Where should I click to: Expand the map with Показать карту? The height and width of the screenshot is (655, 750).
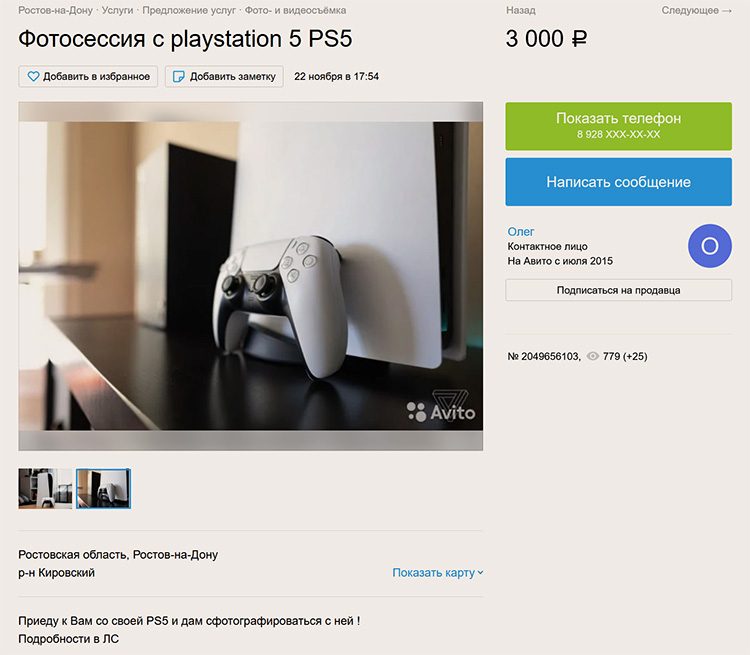click(x=438, y=573)
